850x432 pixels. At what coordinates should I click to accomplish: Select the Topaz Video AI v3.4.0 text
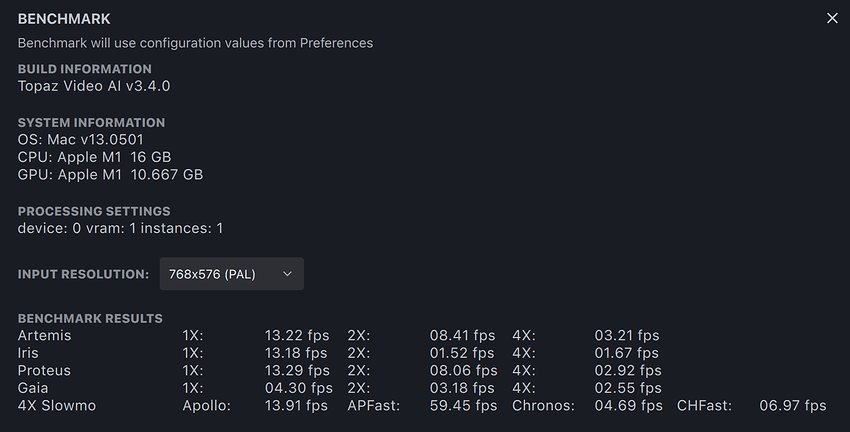(94, 86)
